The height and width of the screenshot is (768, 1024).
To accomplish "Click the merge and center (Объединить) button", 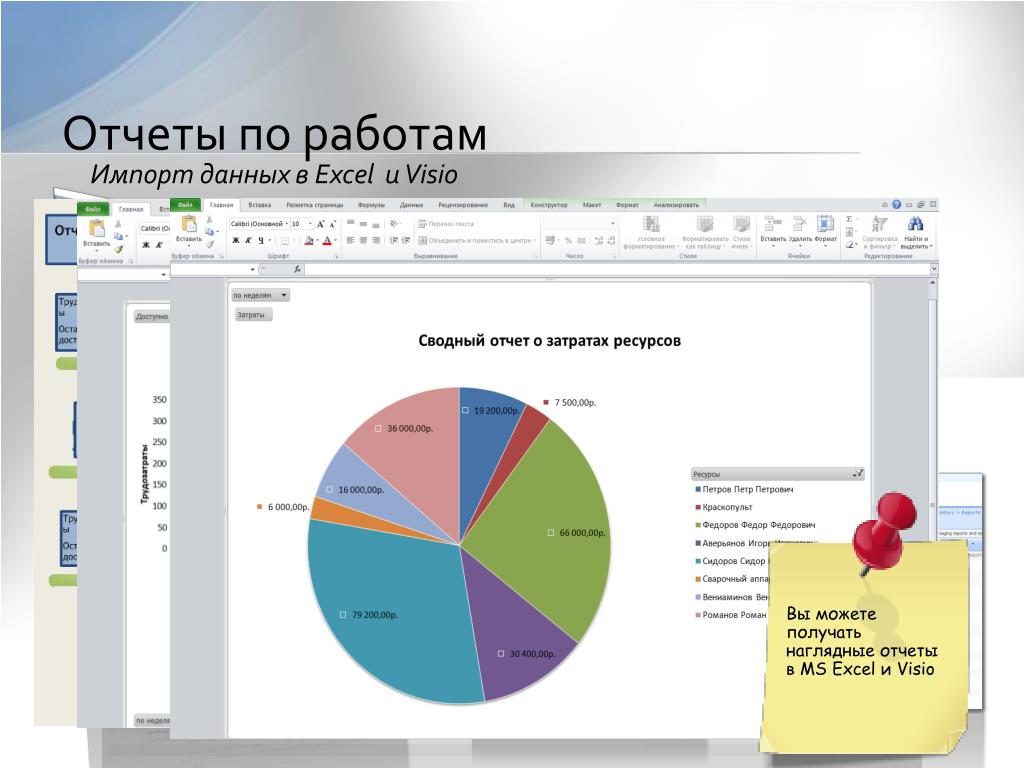I will [477, 240].
